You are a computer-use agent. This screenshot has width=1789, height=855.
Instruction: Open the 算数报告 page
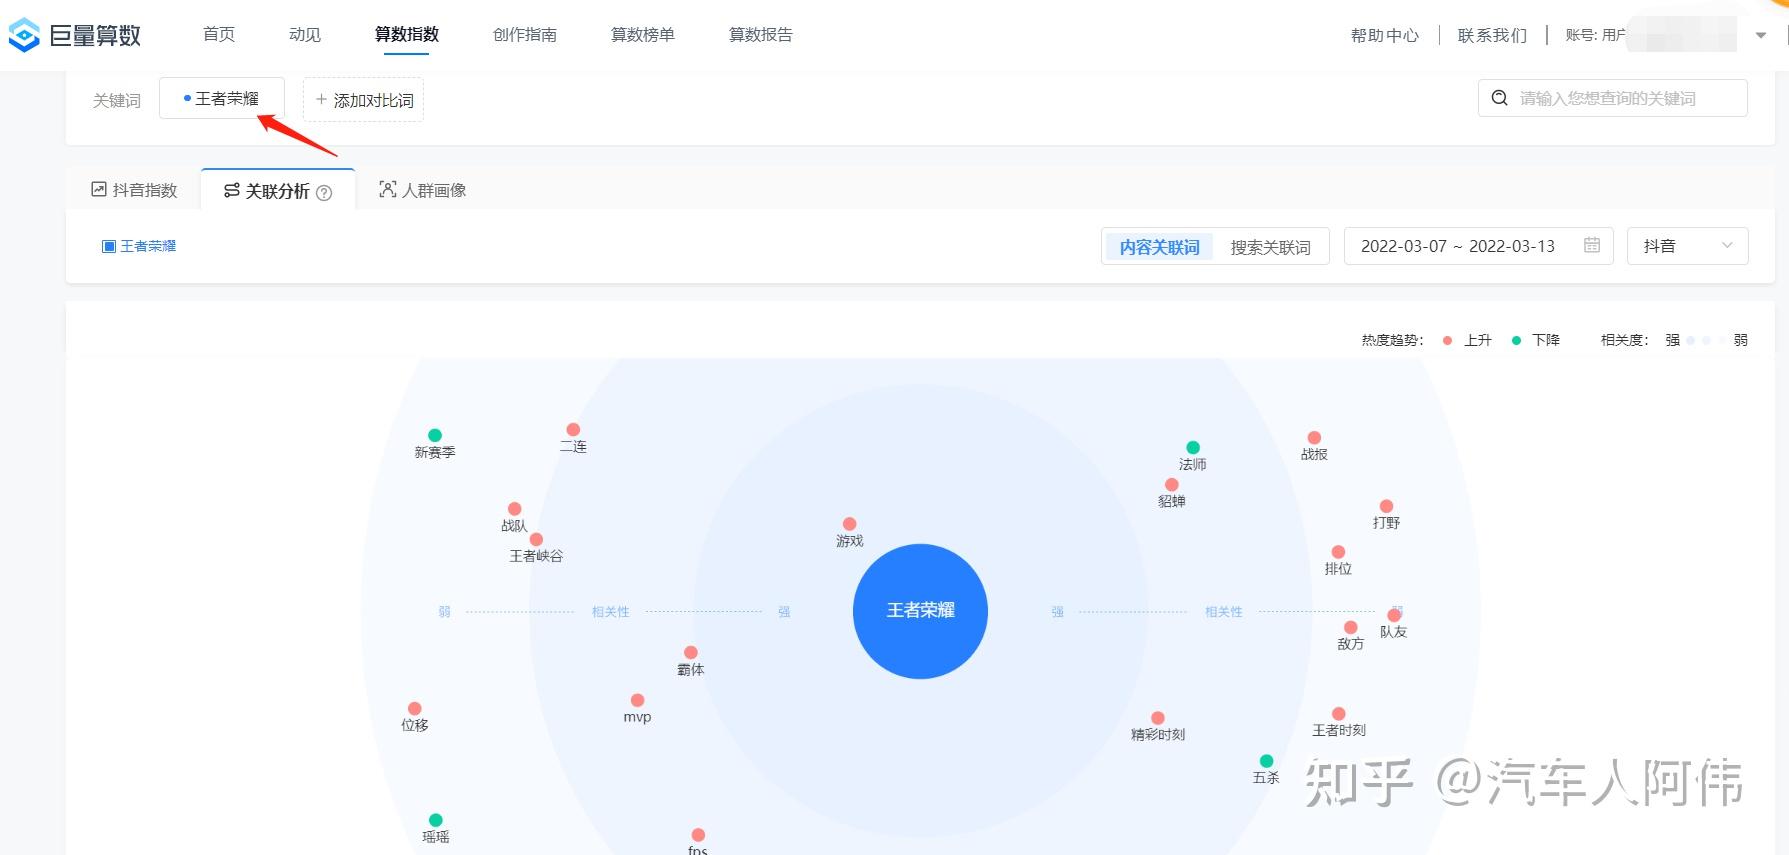tap(761, 35)
